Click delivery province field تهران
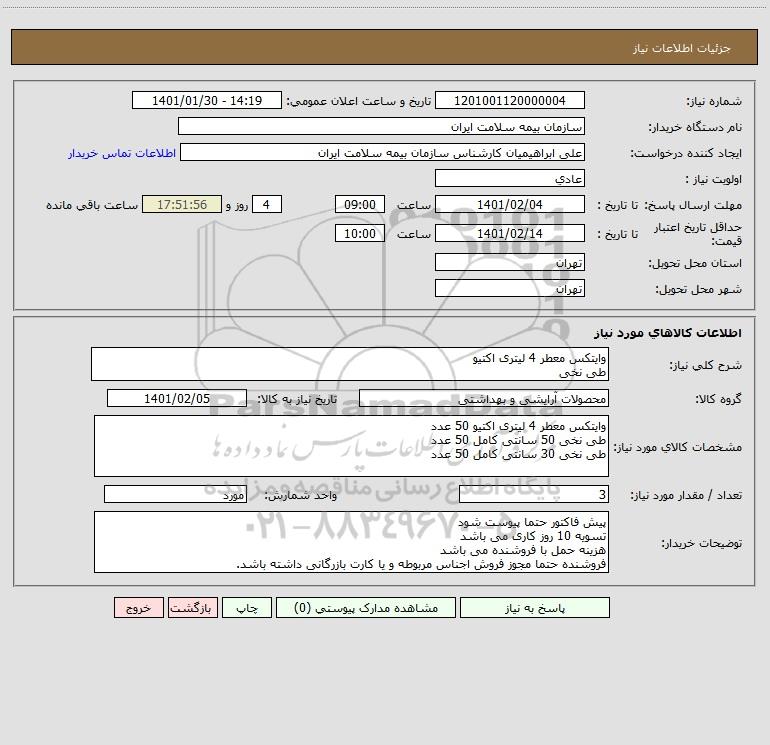The height and width of the screenshot is (745, 770). click(510, 262)
